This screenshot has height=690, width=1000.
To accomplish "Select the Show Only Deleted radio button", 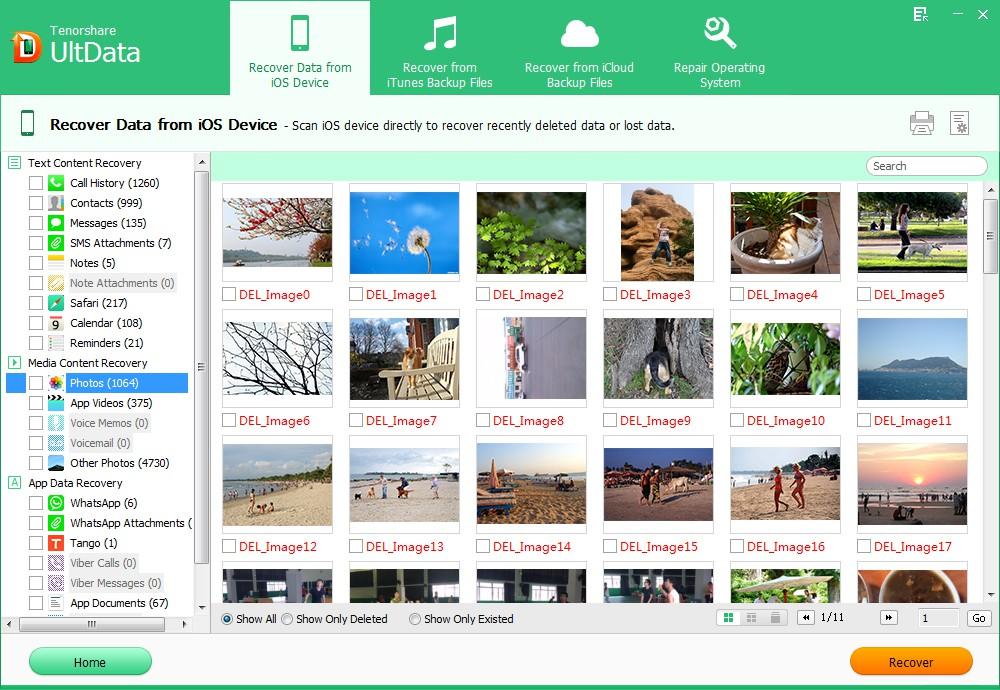I will 287,619.
